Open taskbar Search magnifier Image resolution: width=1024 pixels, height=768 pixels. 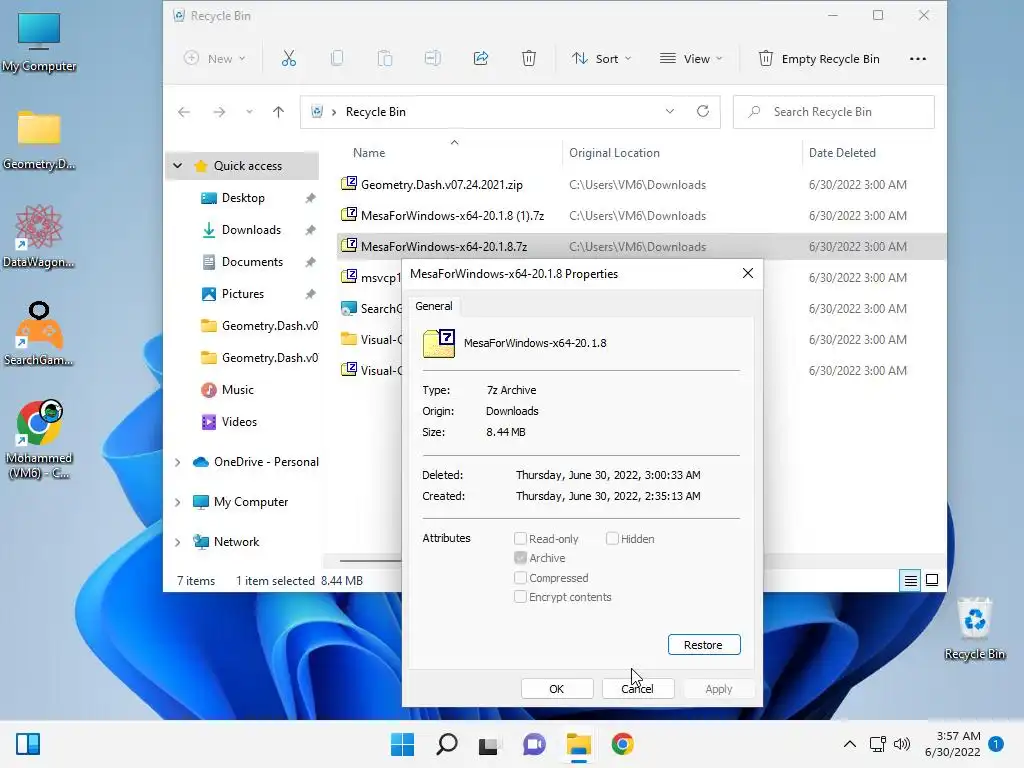click(447, 744)
